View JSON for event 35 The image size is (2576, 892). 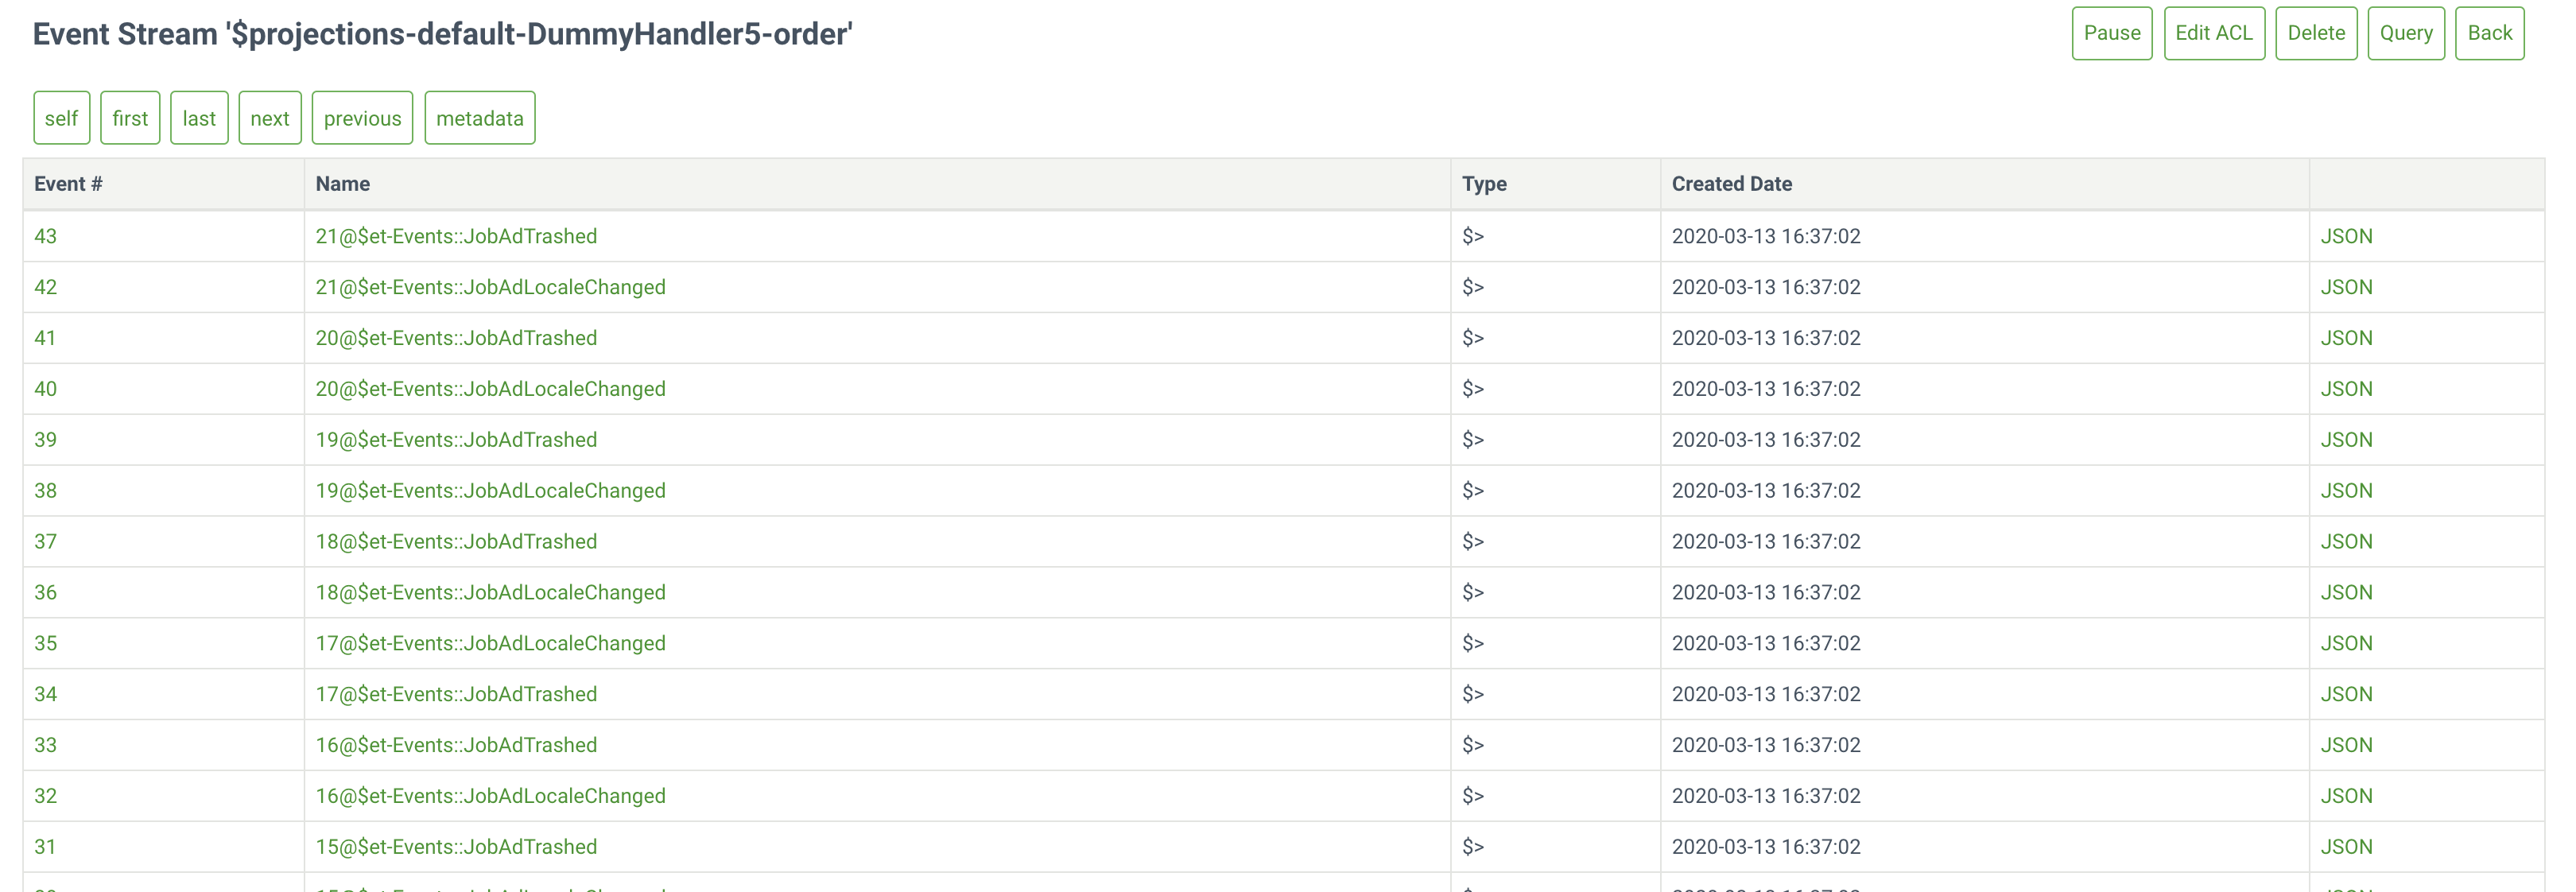pos(2345,643)
